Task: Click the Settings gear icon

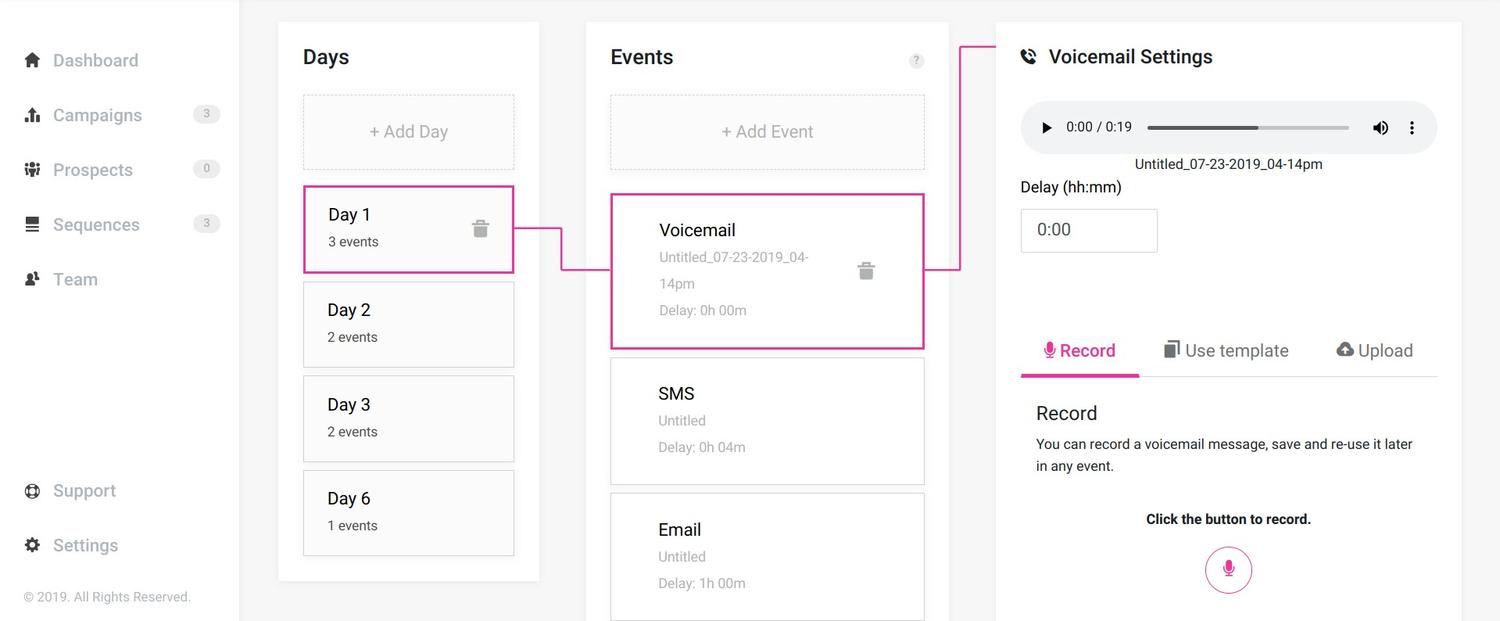Action: [32, 545]
